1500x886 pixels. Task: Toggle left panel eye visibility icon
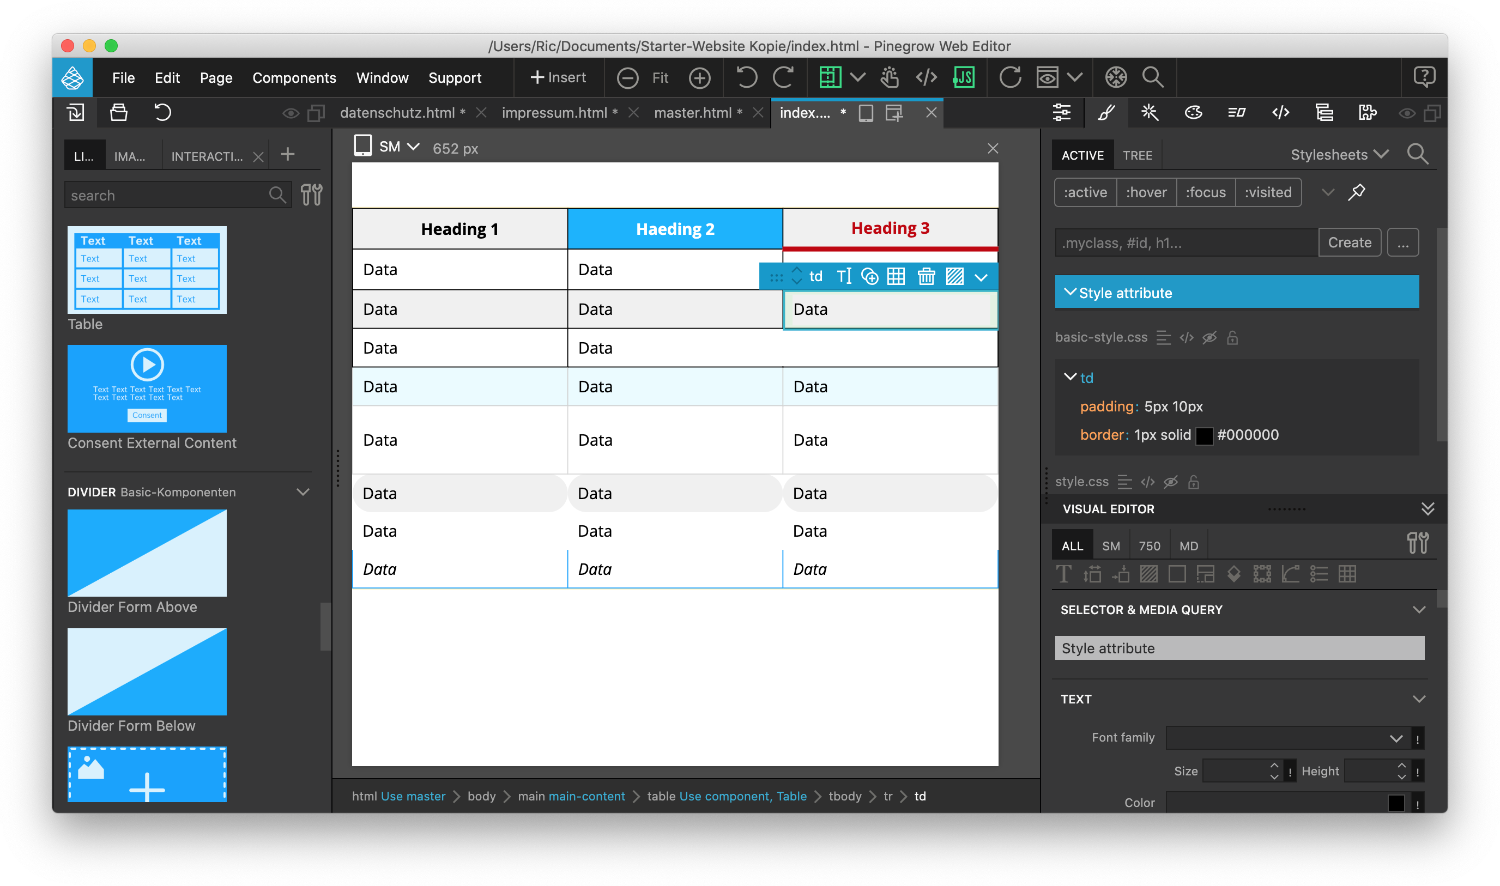pyautogui.click(x=291, y=113)
